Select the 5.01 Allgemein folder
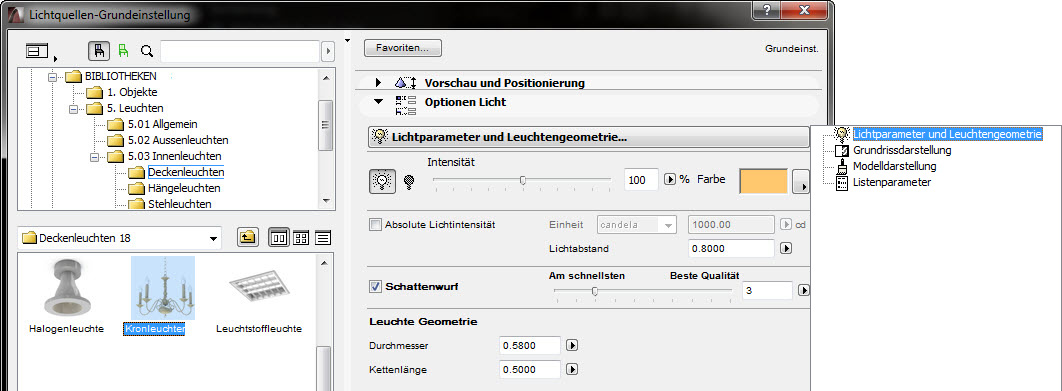 [163, 125]
